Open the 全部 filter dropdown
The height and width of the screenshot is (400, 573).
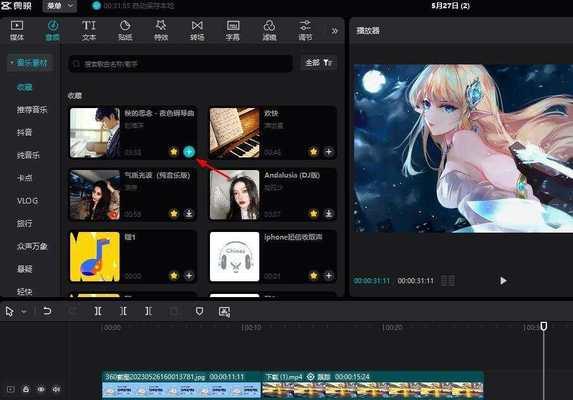pyautogui.click(x=318, y=63)
